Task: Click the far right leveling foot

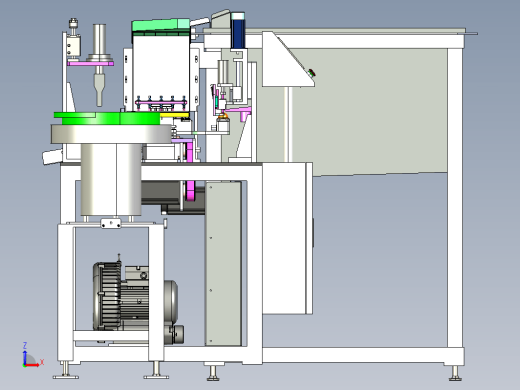Action: tap(455, 373)
